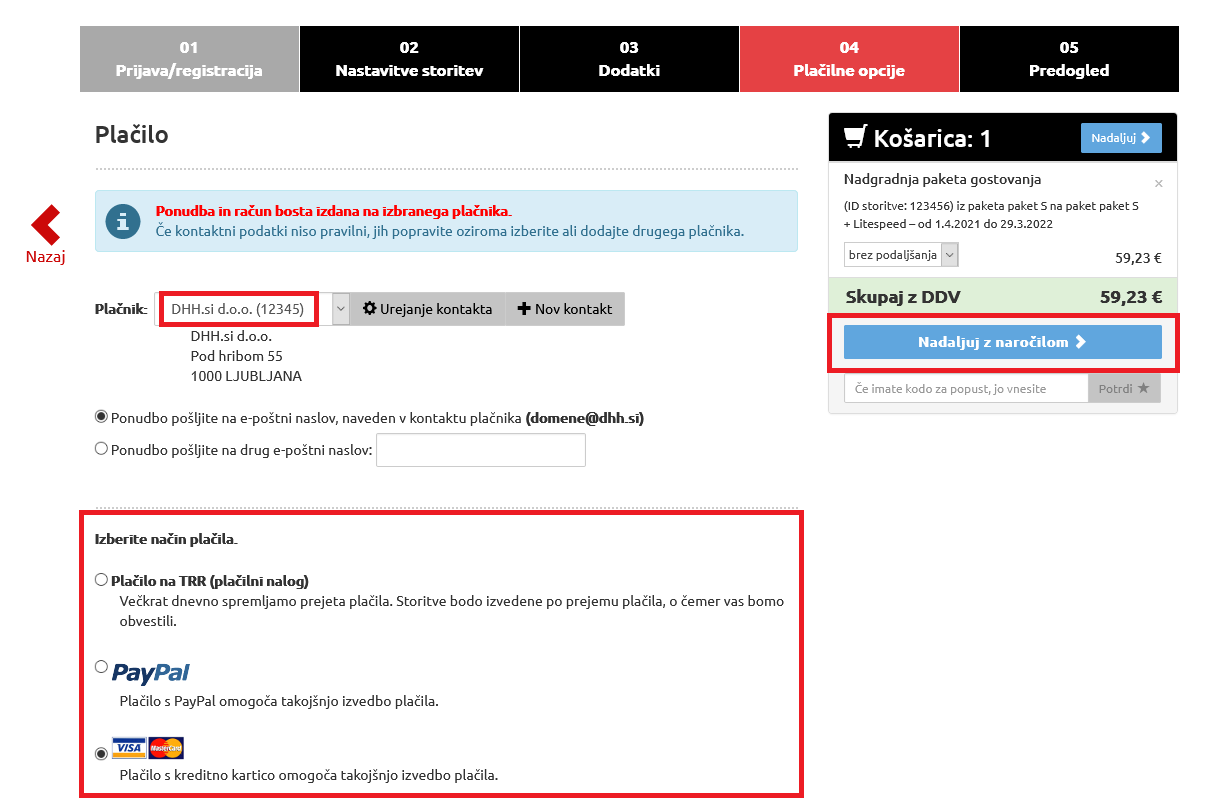Click the Visa card logo
The height and width of the screenshot is (805, 1226).
[x=128, y=748]
